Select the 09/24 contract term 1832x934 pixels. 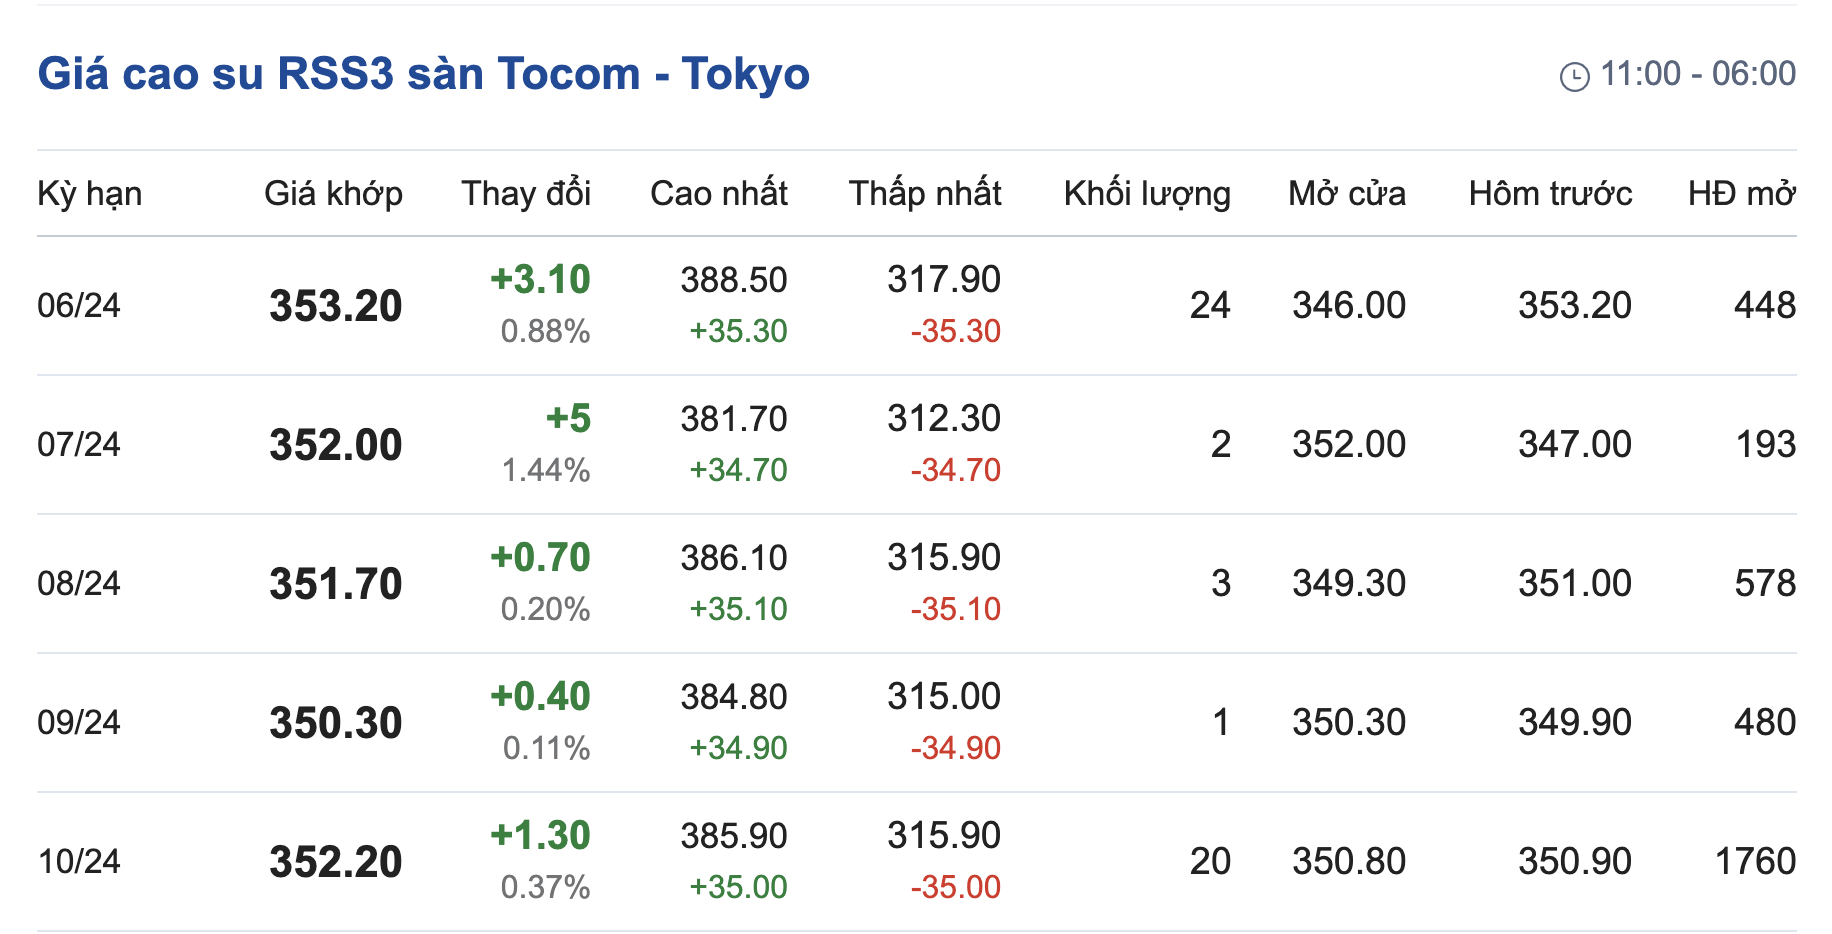(78, 722)
